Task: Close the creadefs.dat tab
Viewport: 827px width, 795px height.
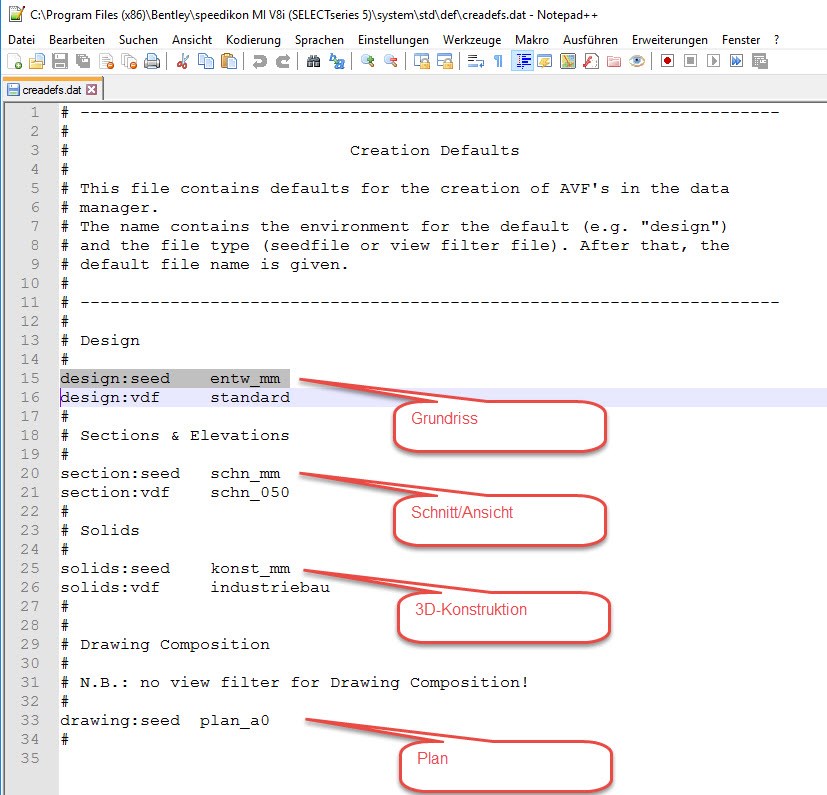Action: [x=92, y=90]
